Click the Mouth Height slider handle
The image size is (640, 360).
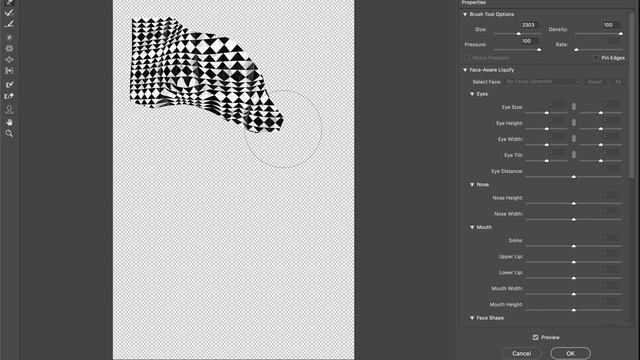(573, 310)
